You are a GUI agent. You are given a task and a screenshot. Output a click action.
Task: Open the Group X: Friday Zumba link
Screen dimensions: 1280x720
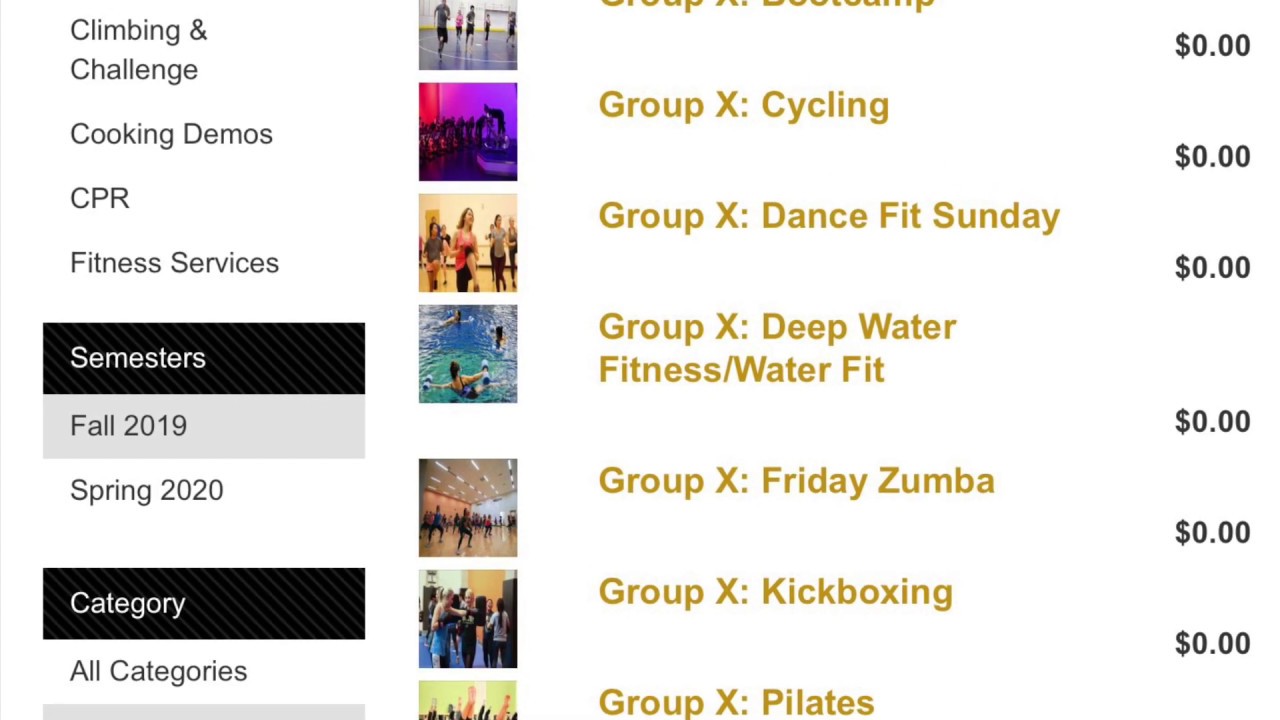click(x=796, y=481)
